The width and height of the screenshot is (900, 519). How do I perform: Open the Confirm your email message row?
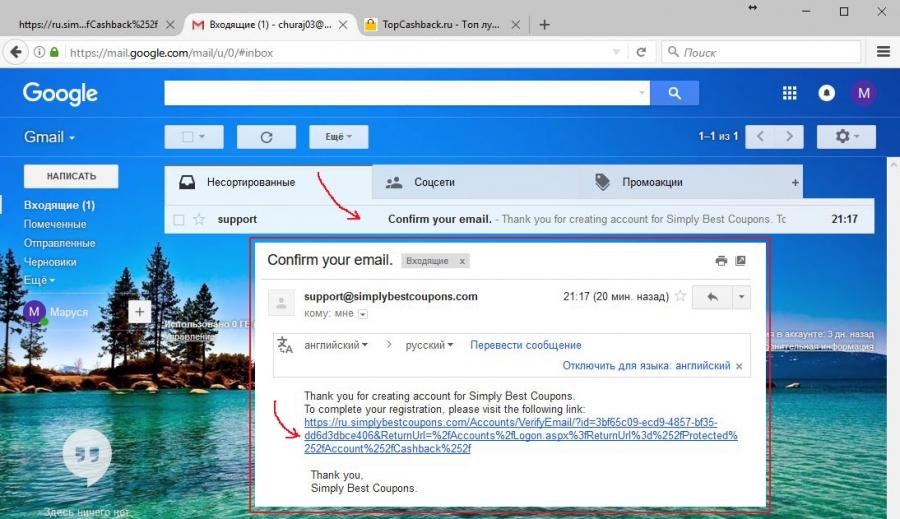(x=519, y=219)
